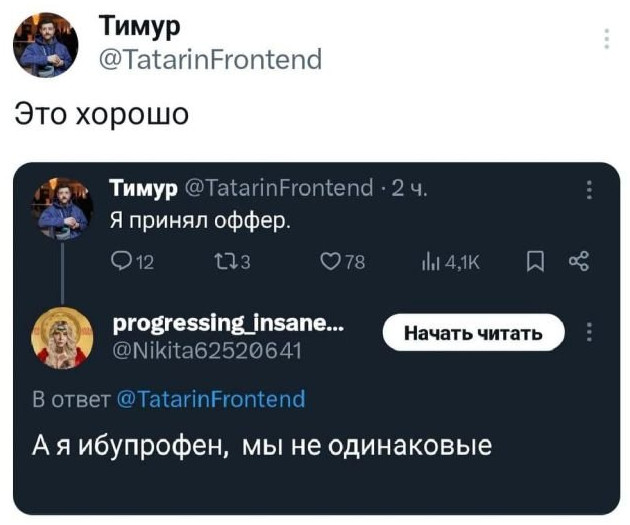630x525 pixels.
Task: Click progressing_insane's profile avatar
Action: (63, 338)
